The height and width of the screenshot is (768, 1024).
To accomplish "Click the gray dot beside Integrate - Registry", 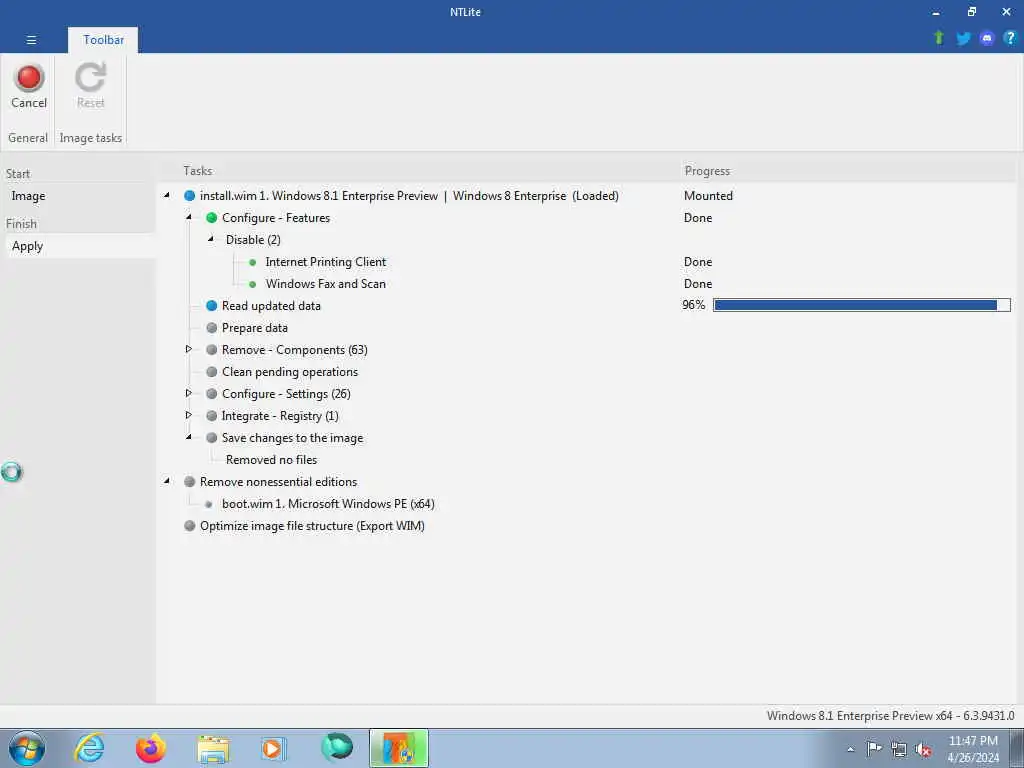I will pos(212,416).
